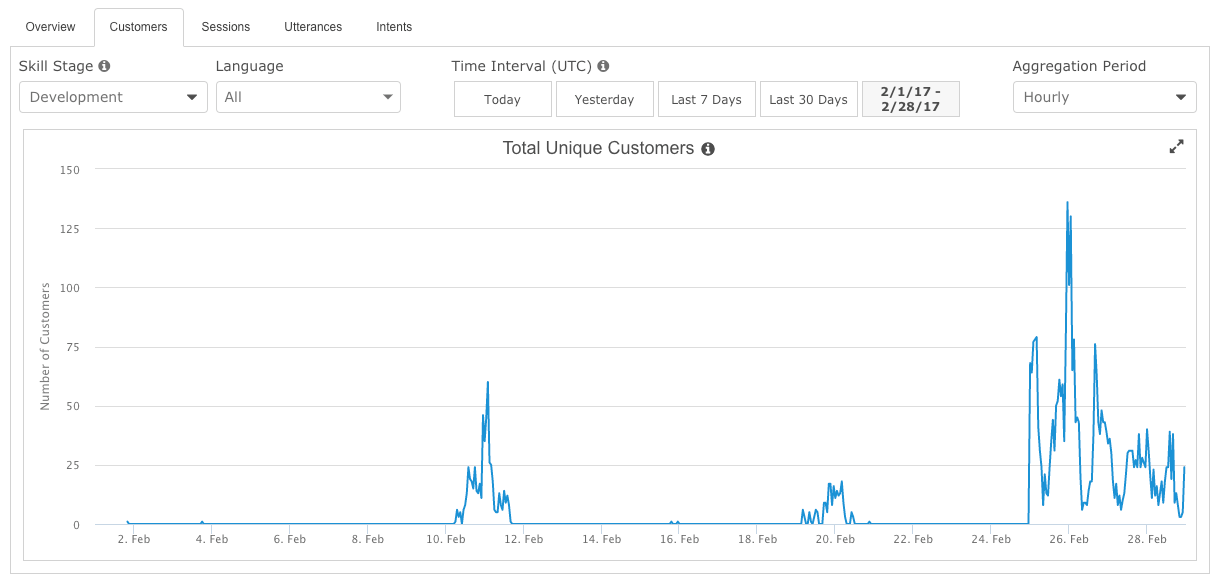Open the Intents tab

(x=393, y=27)
